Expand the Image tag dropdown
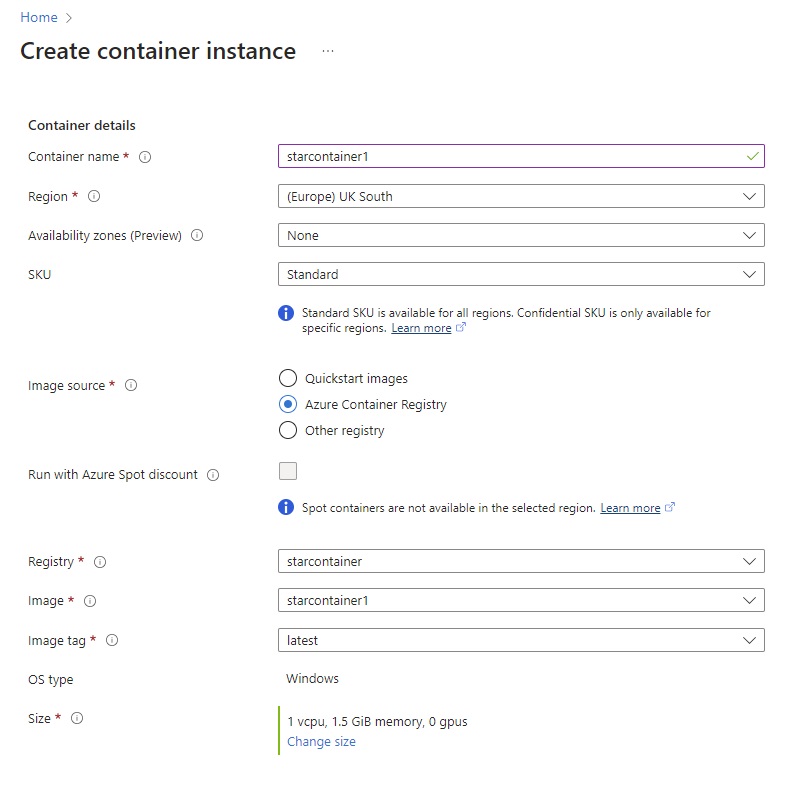Viewport: 807px width, 798px height. tap(521, 640)
